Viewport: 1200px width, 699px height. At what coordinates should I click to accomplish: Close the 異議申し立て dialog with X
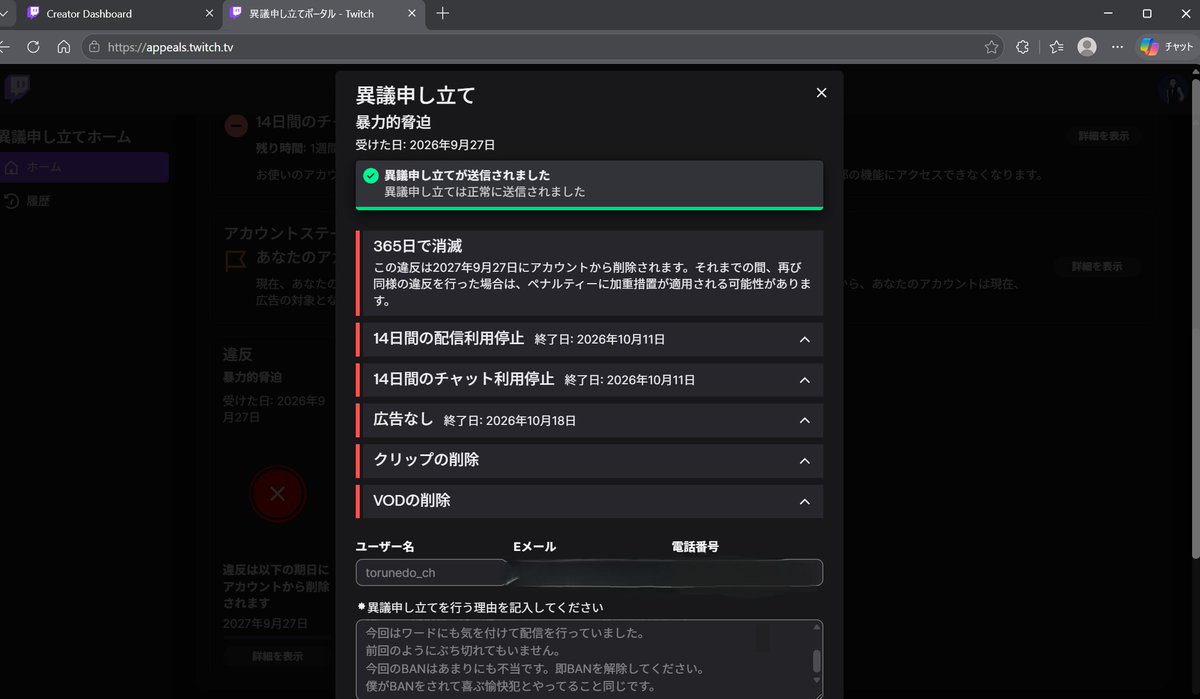(821, 93)
